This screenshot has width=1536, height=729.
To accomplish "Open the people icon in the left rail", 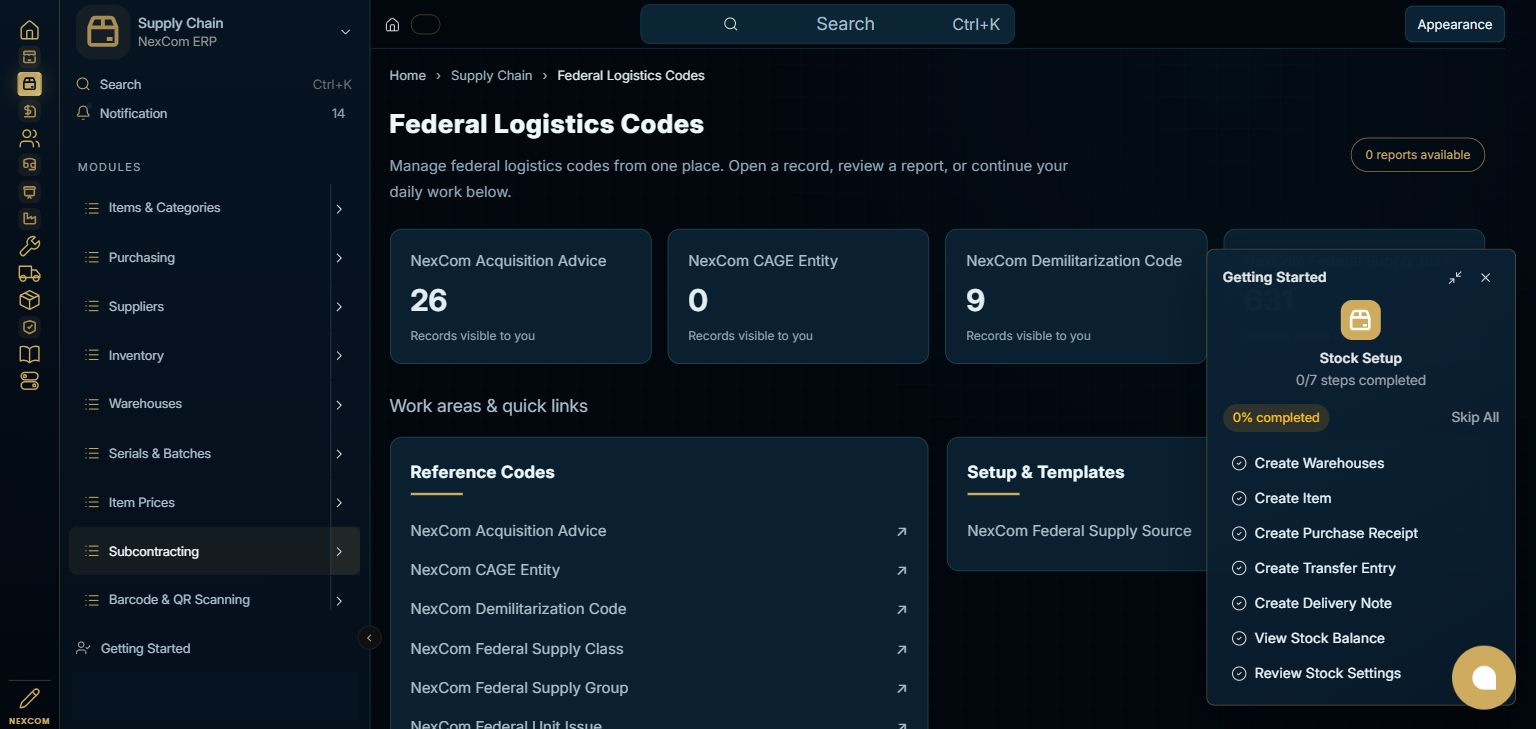I will pos(30,138).
